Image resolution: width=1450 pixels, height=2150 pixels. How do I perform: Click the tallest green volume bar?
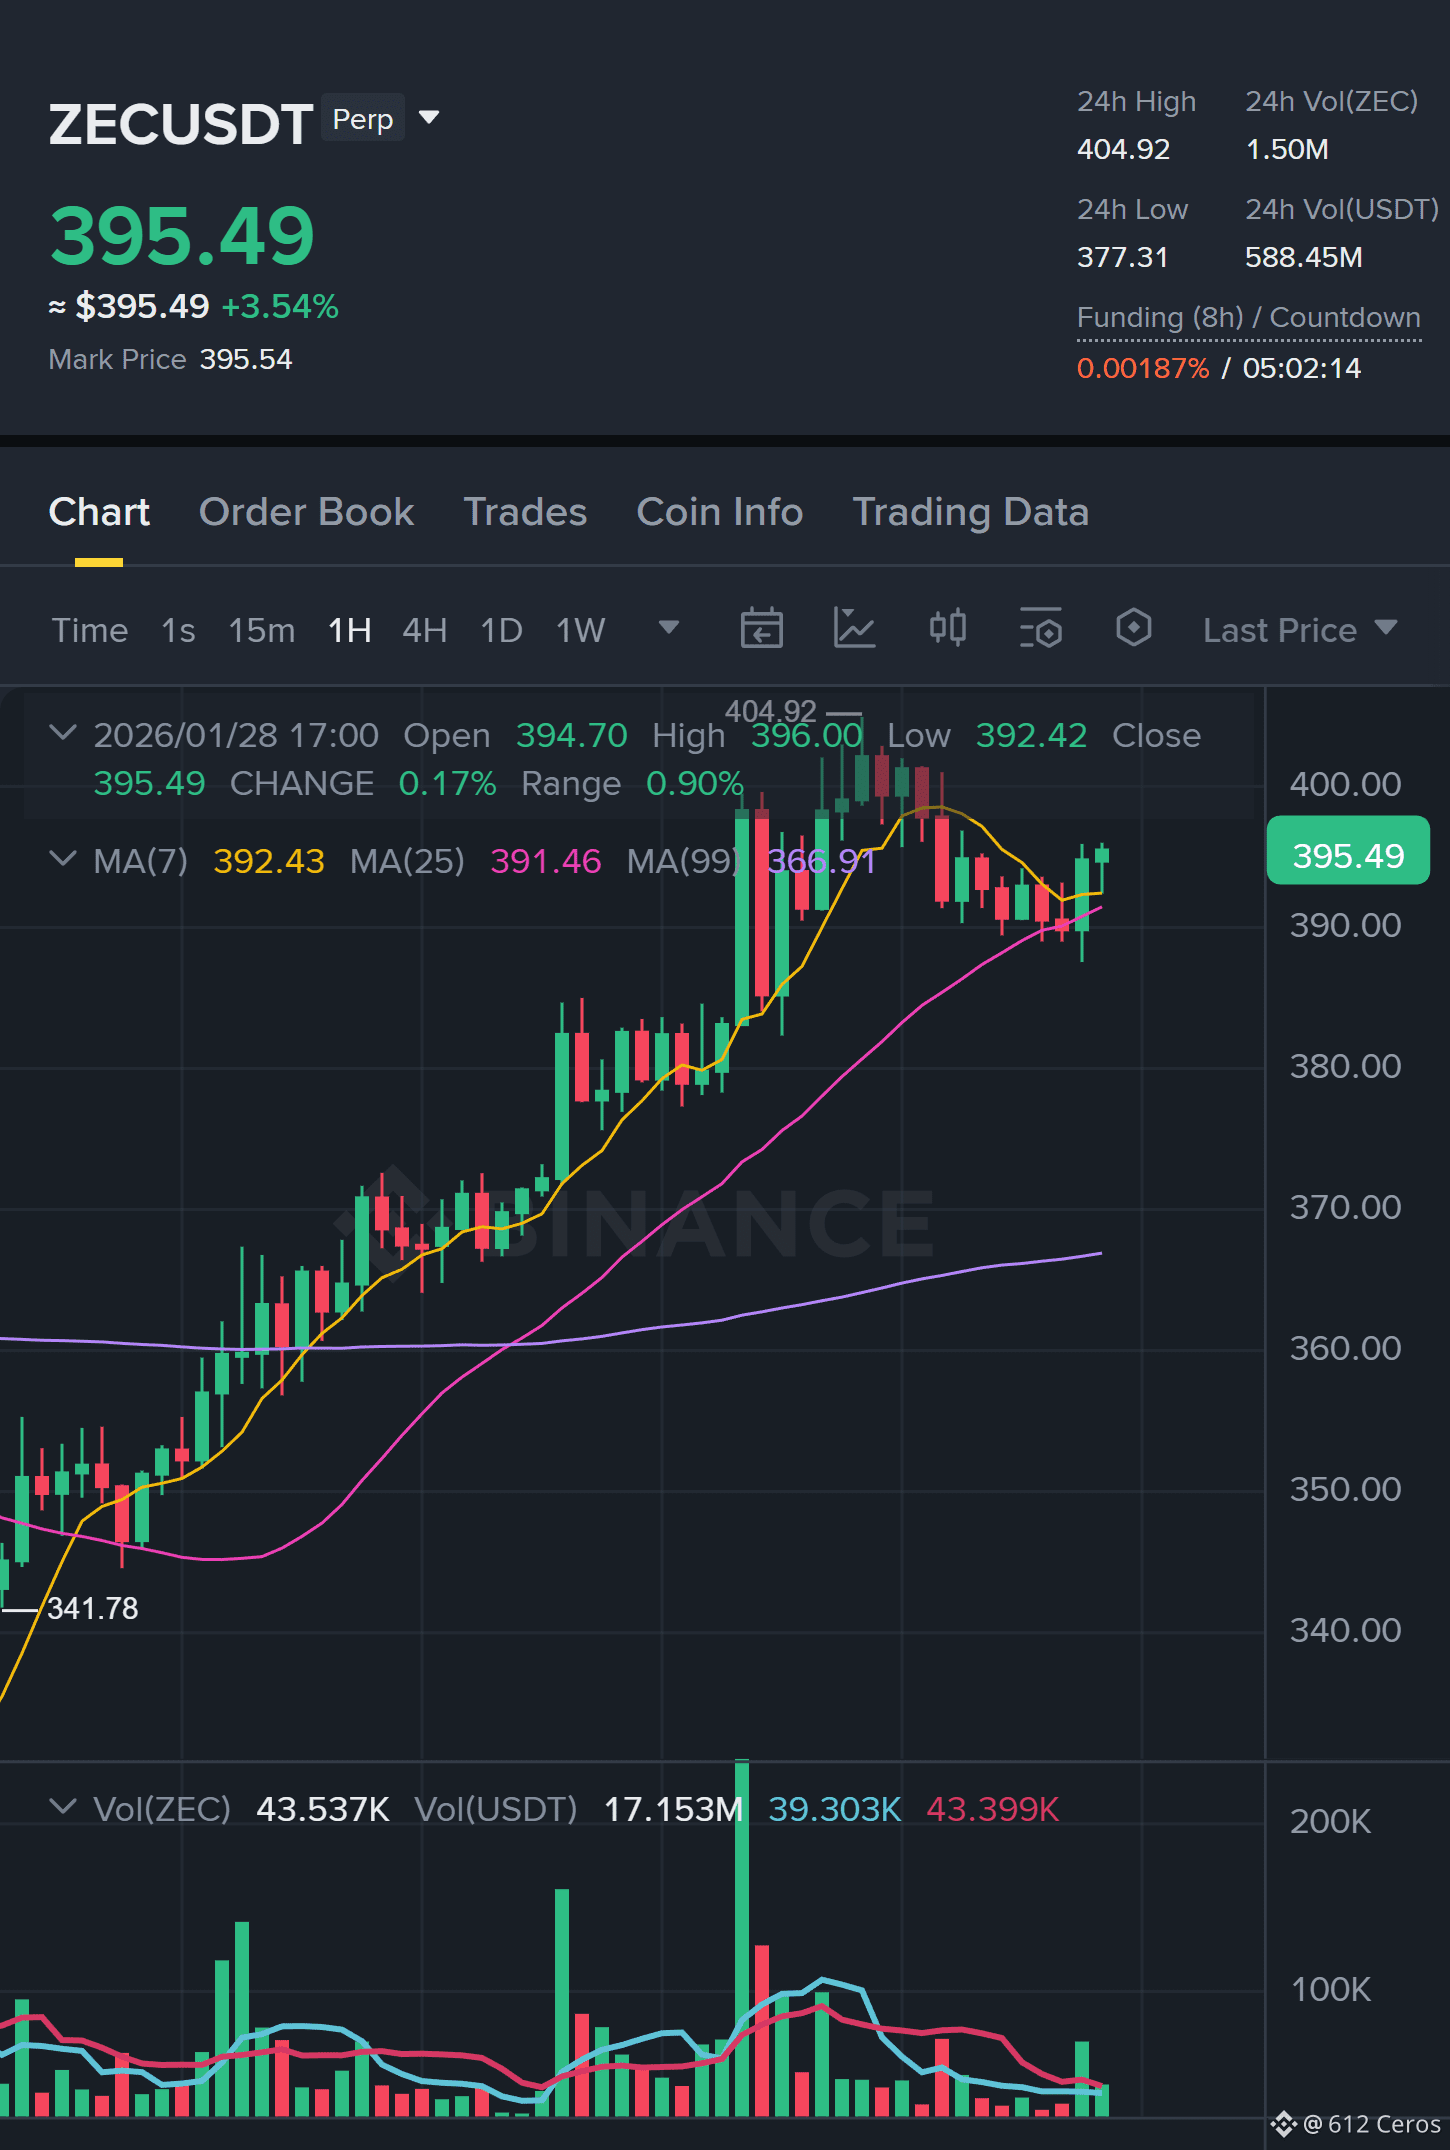coord(742,1937)
